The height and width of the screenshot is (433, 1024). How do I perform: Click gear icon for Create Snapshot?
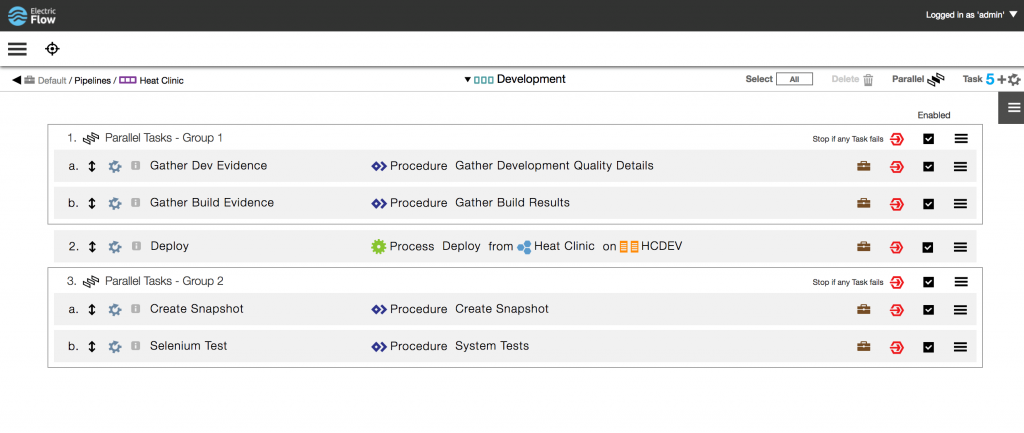(x=115, y=310)
